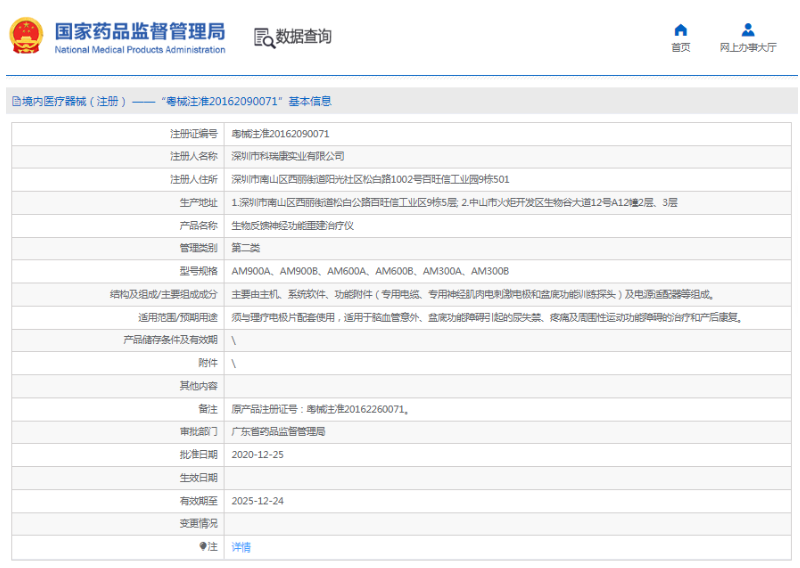Click the 生产地址 row label

[x=198, y=203]
